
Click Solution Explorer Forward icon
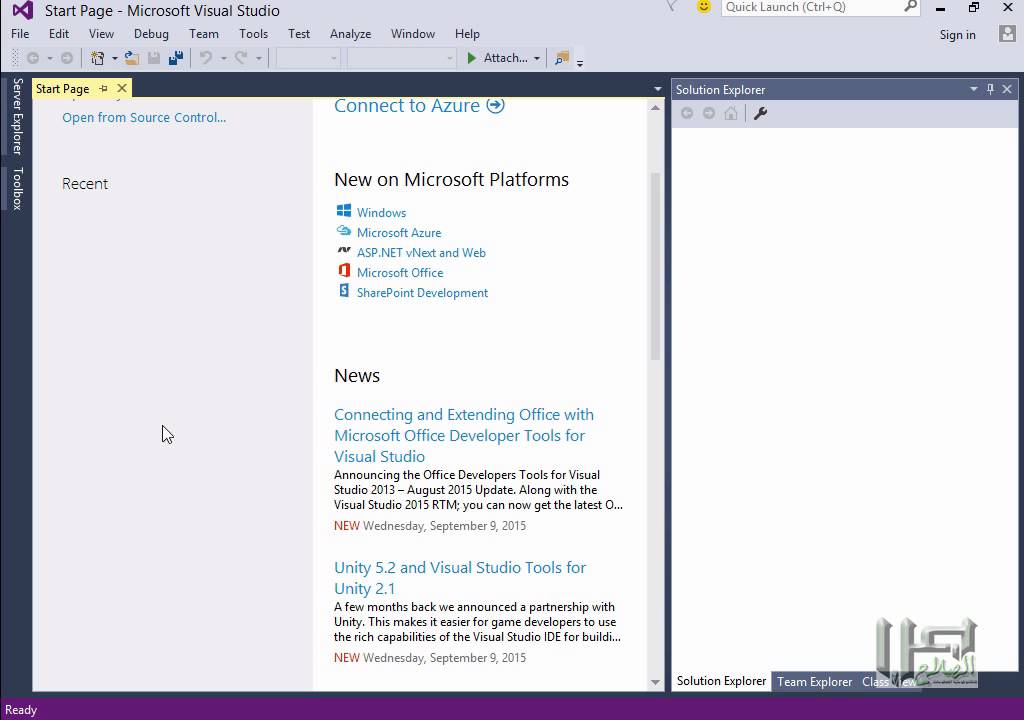point(709,114)
